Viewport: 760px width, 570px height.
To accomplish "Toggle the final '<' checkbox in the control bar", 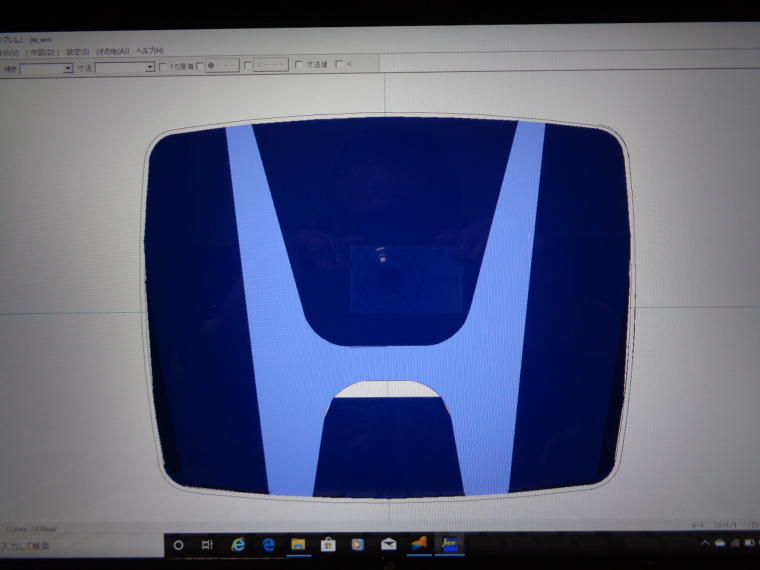I will pyautogui.click(x=339, y=64).
